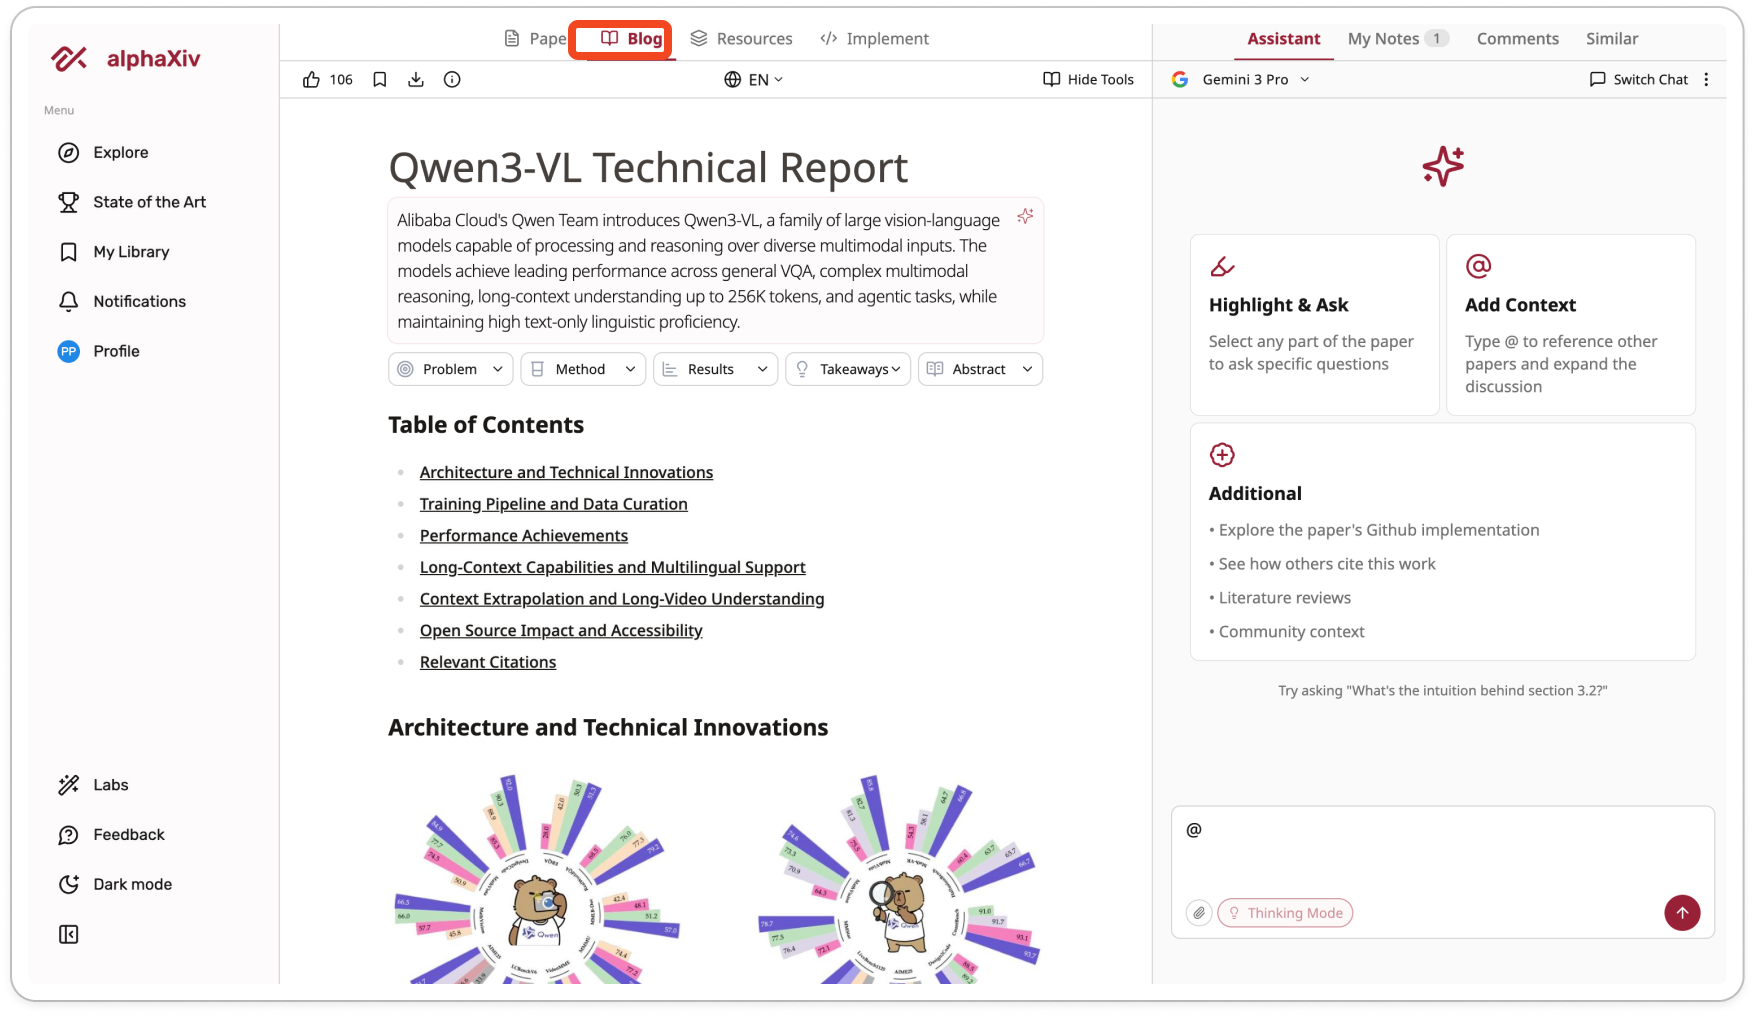Screen dimensions: 1755x1016
Task: Expand the Problem dropdown
Action: coord(451,369)
